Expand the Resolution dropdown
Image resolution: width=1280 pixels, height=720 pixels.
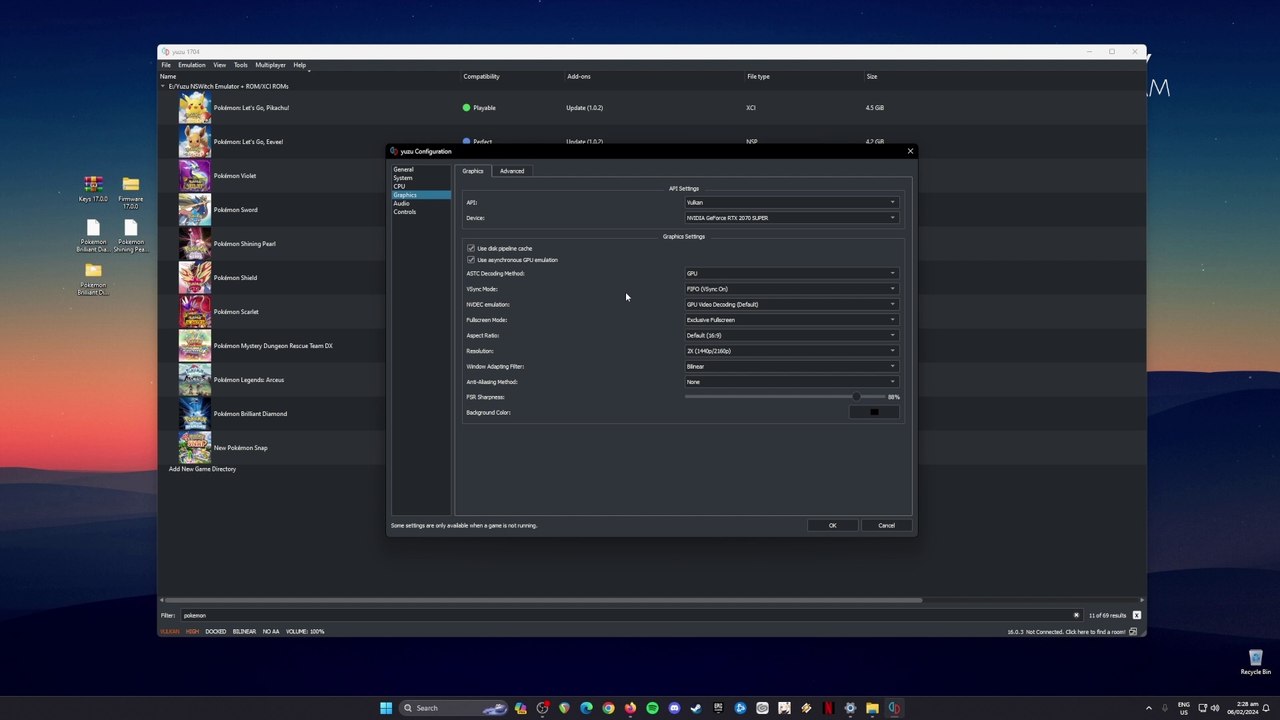(790, 351)
